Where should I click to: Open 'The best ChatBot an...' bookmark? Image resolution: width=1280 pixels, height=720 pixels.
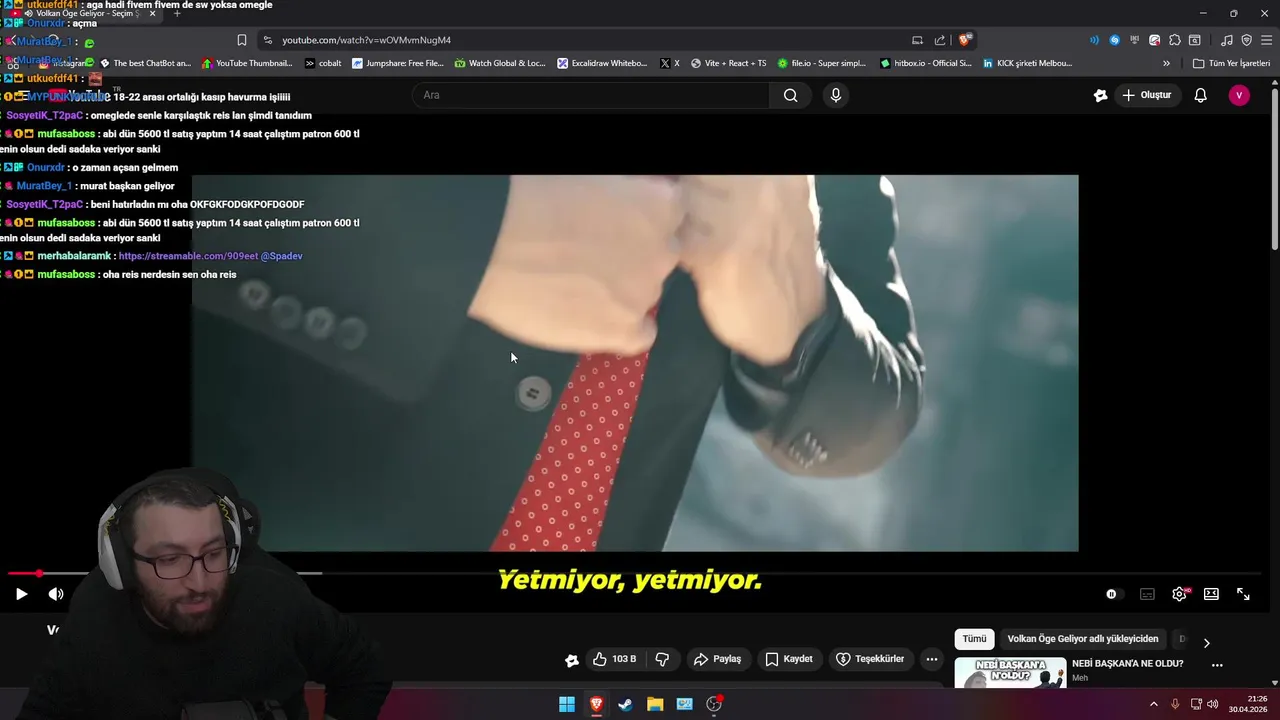tap(145, 63)
